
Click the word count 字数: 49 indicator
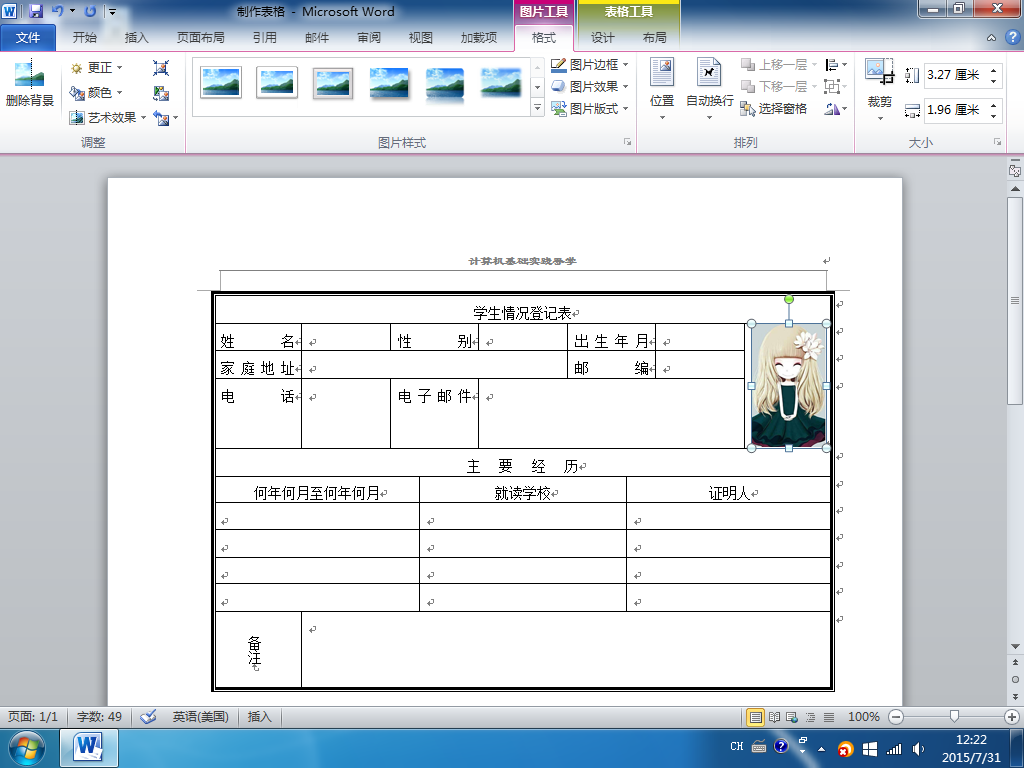tap(99, 716)
